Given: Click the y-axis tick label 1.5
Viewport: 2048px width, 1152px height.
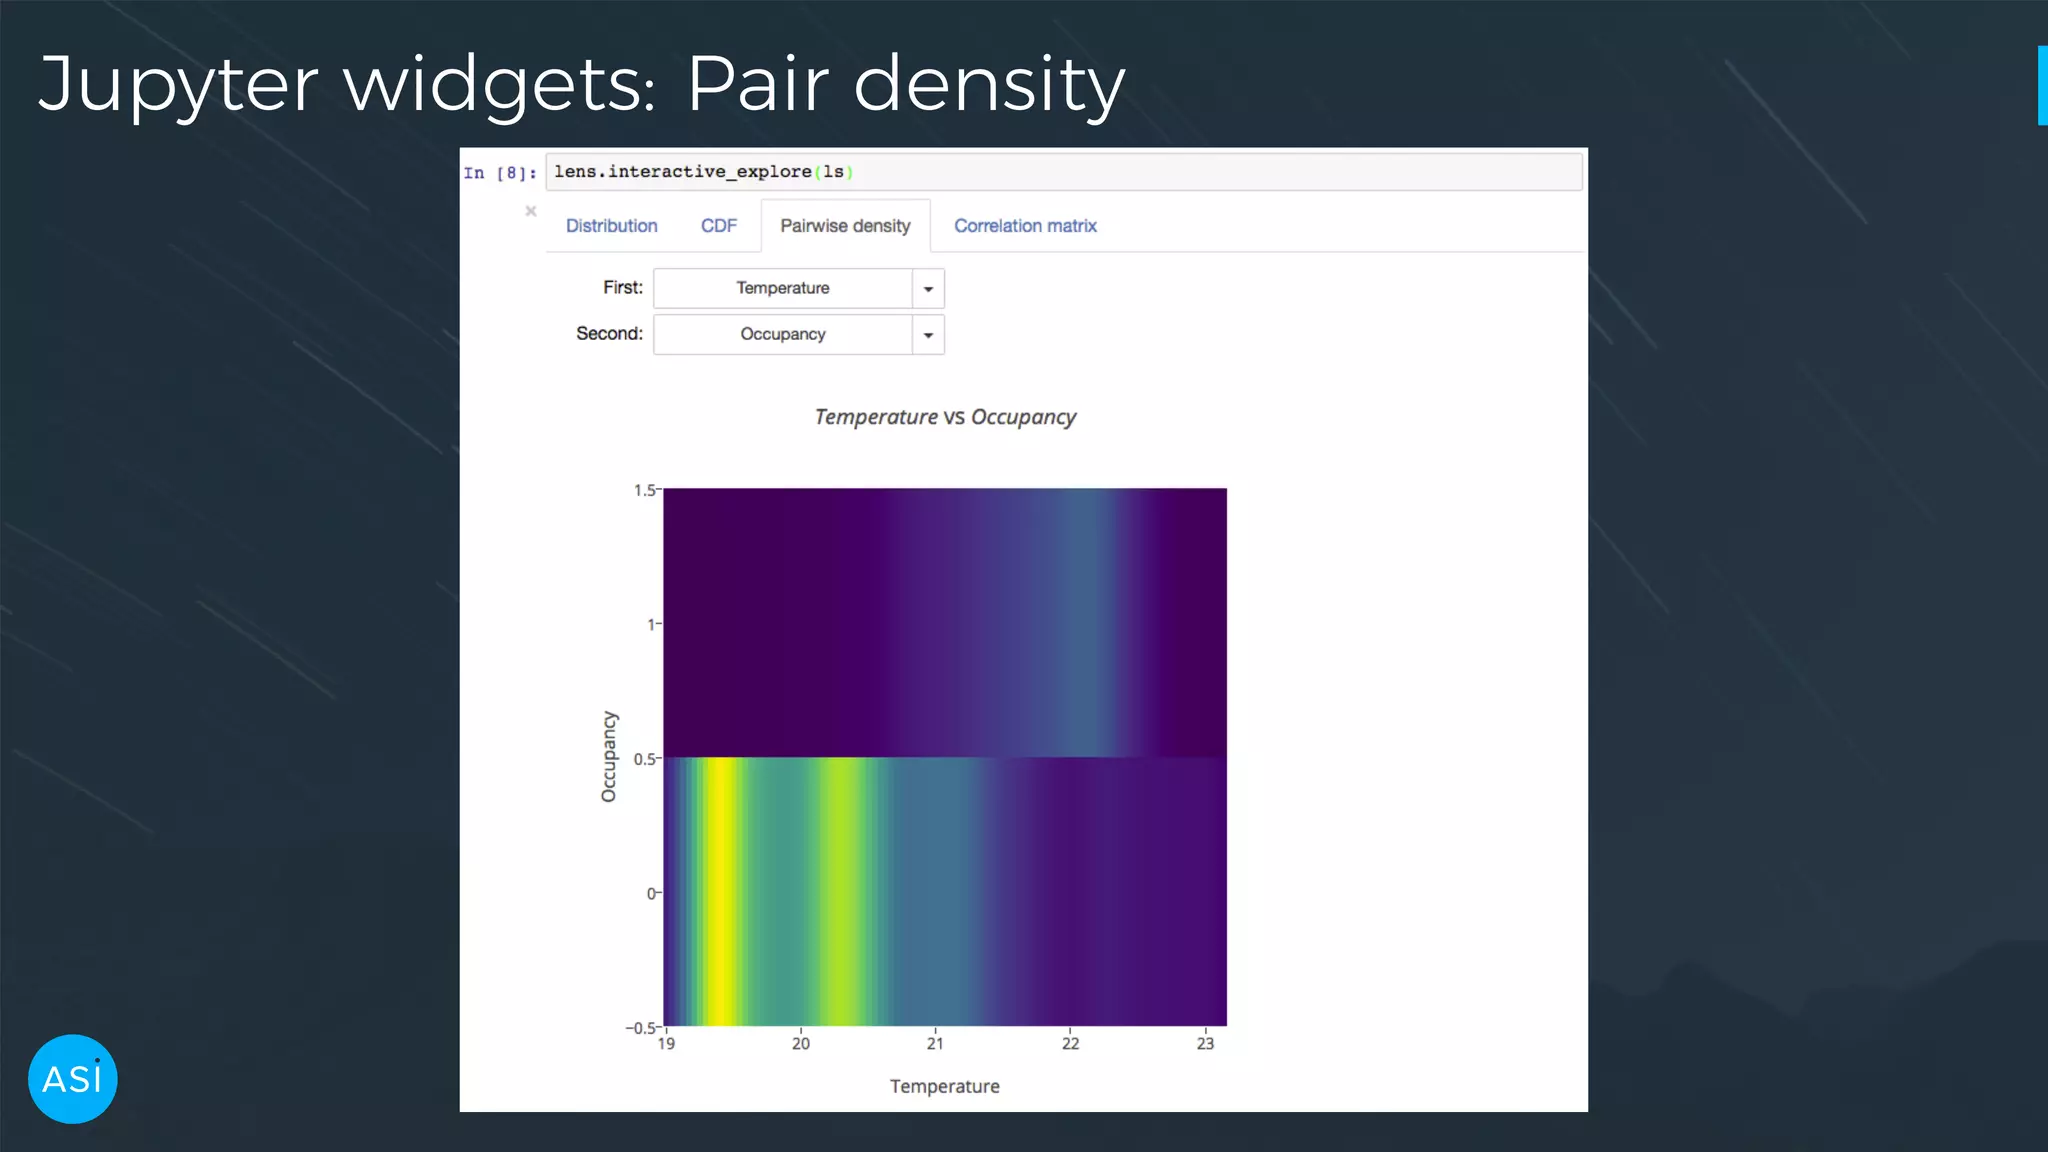Looking at the screenshot, I should (x=645, y=490).
